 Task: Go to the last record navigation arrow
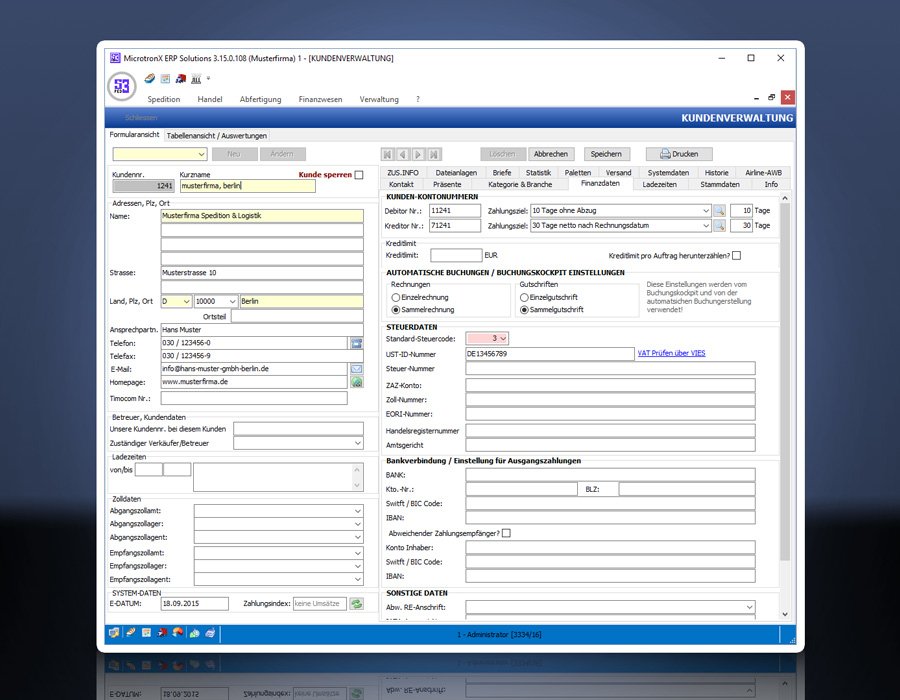[435, 154]
